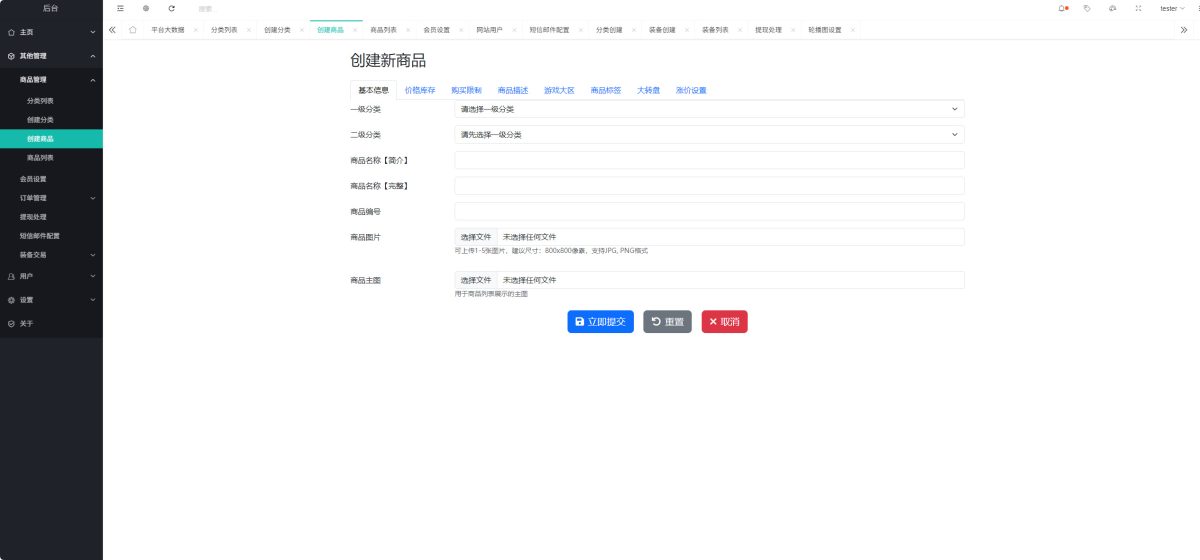Switch to the 平台大数据 tab

pyautogui.click(x=167, y=30)
